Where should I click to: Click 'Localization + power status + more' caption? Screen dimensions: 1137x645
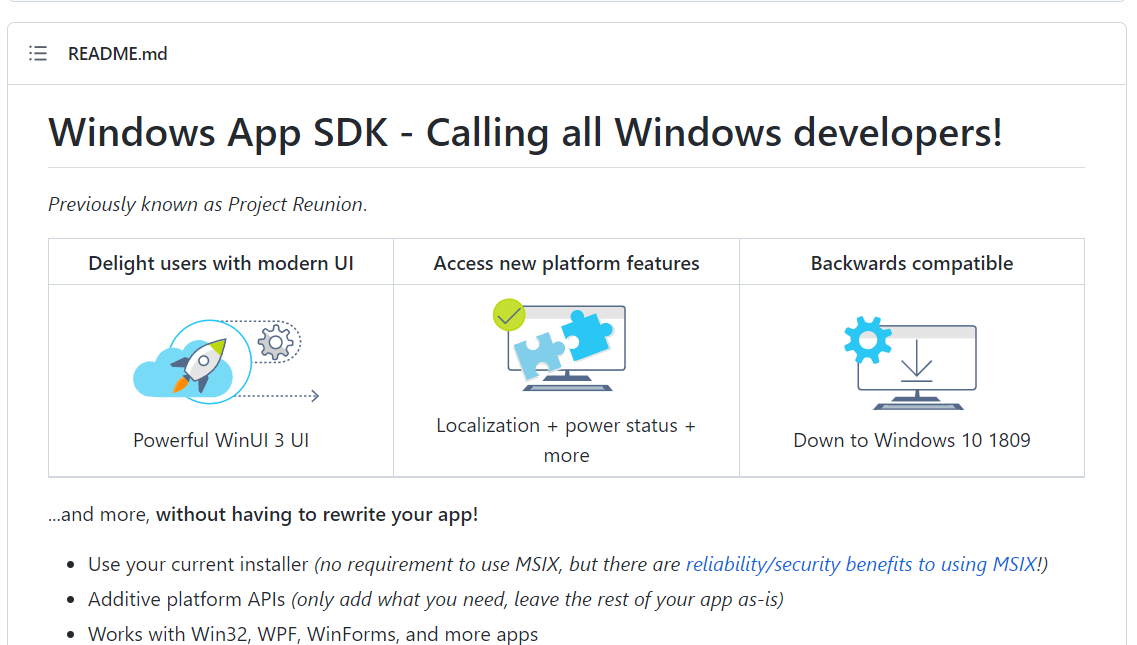[x=566, y=440]
